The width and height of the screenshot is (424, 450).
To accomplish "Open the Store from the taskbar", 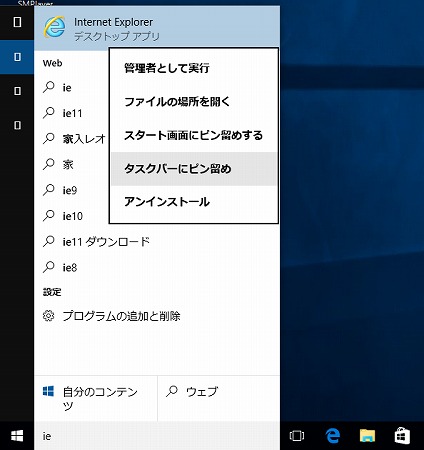I will (x=402, y=436).
